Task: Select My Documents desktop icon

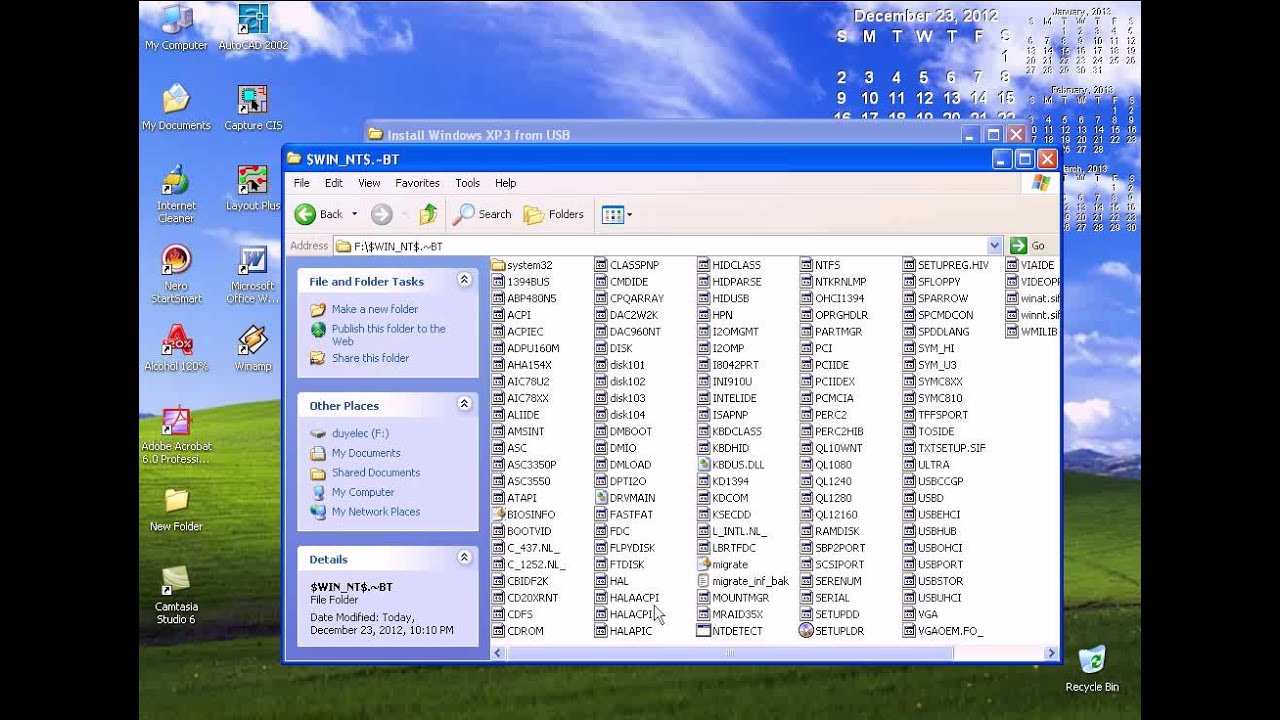Action: [x=176, y=107]
